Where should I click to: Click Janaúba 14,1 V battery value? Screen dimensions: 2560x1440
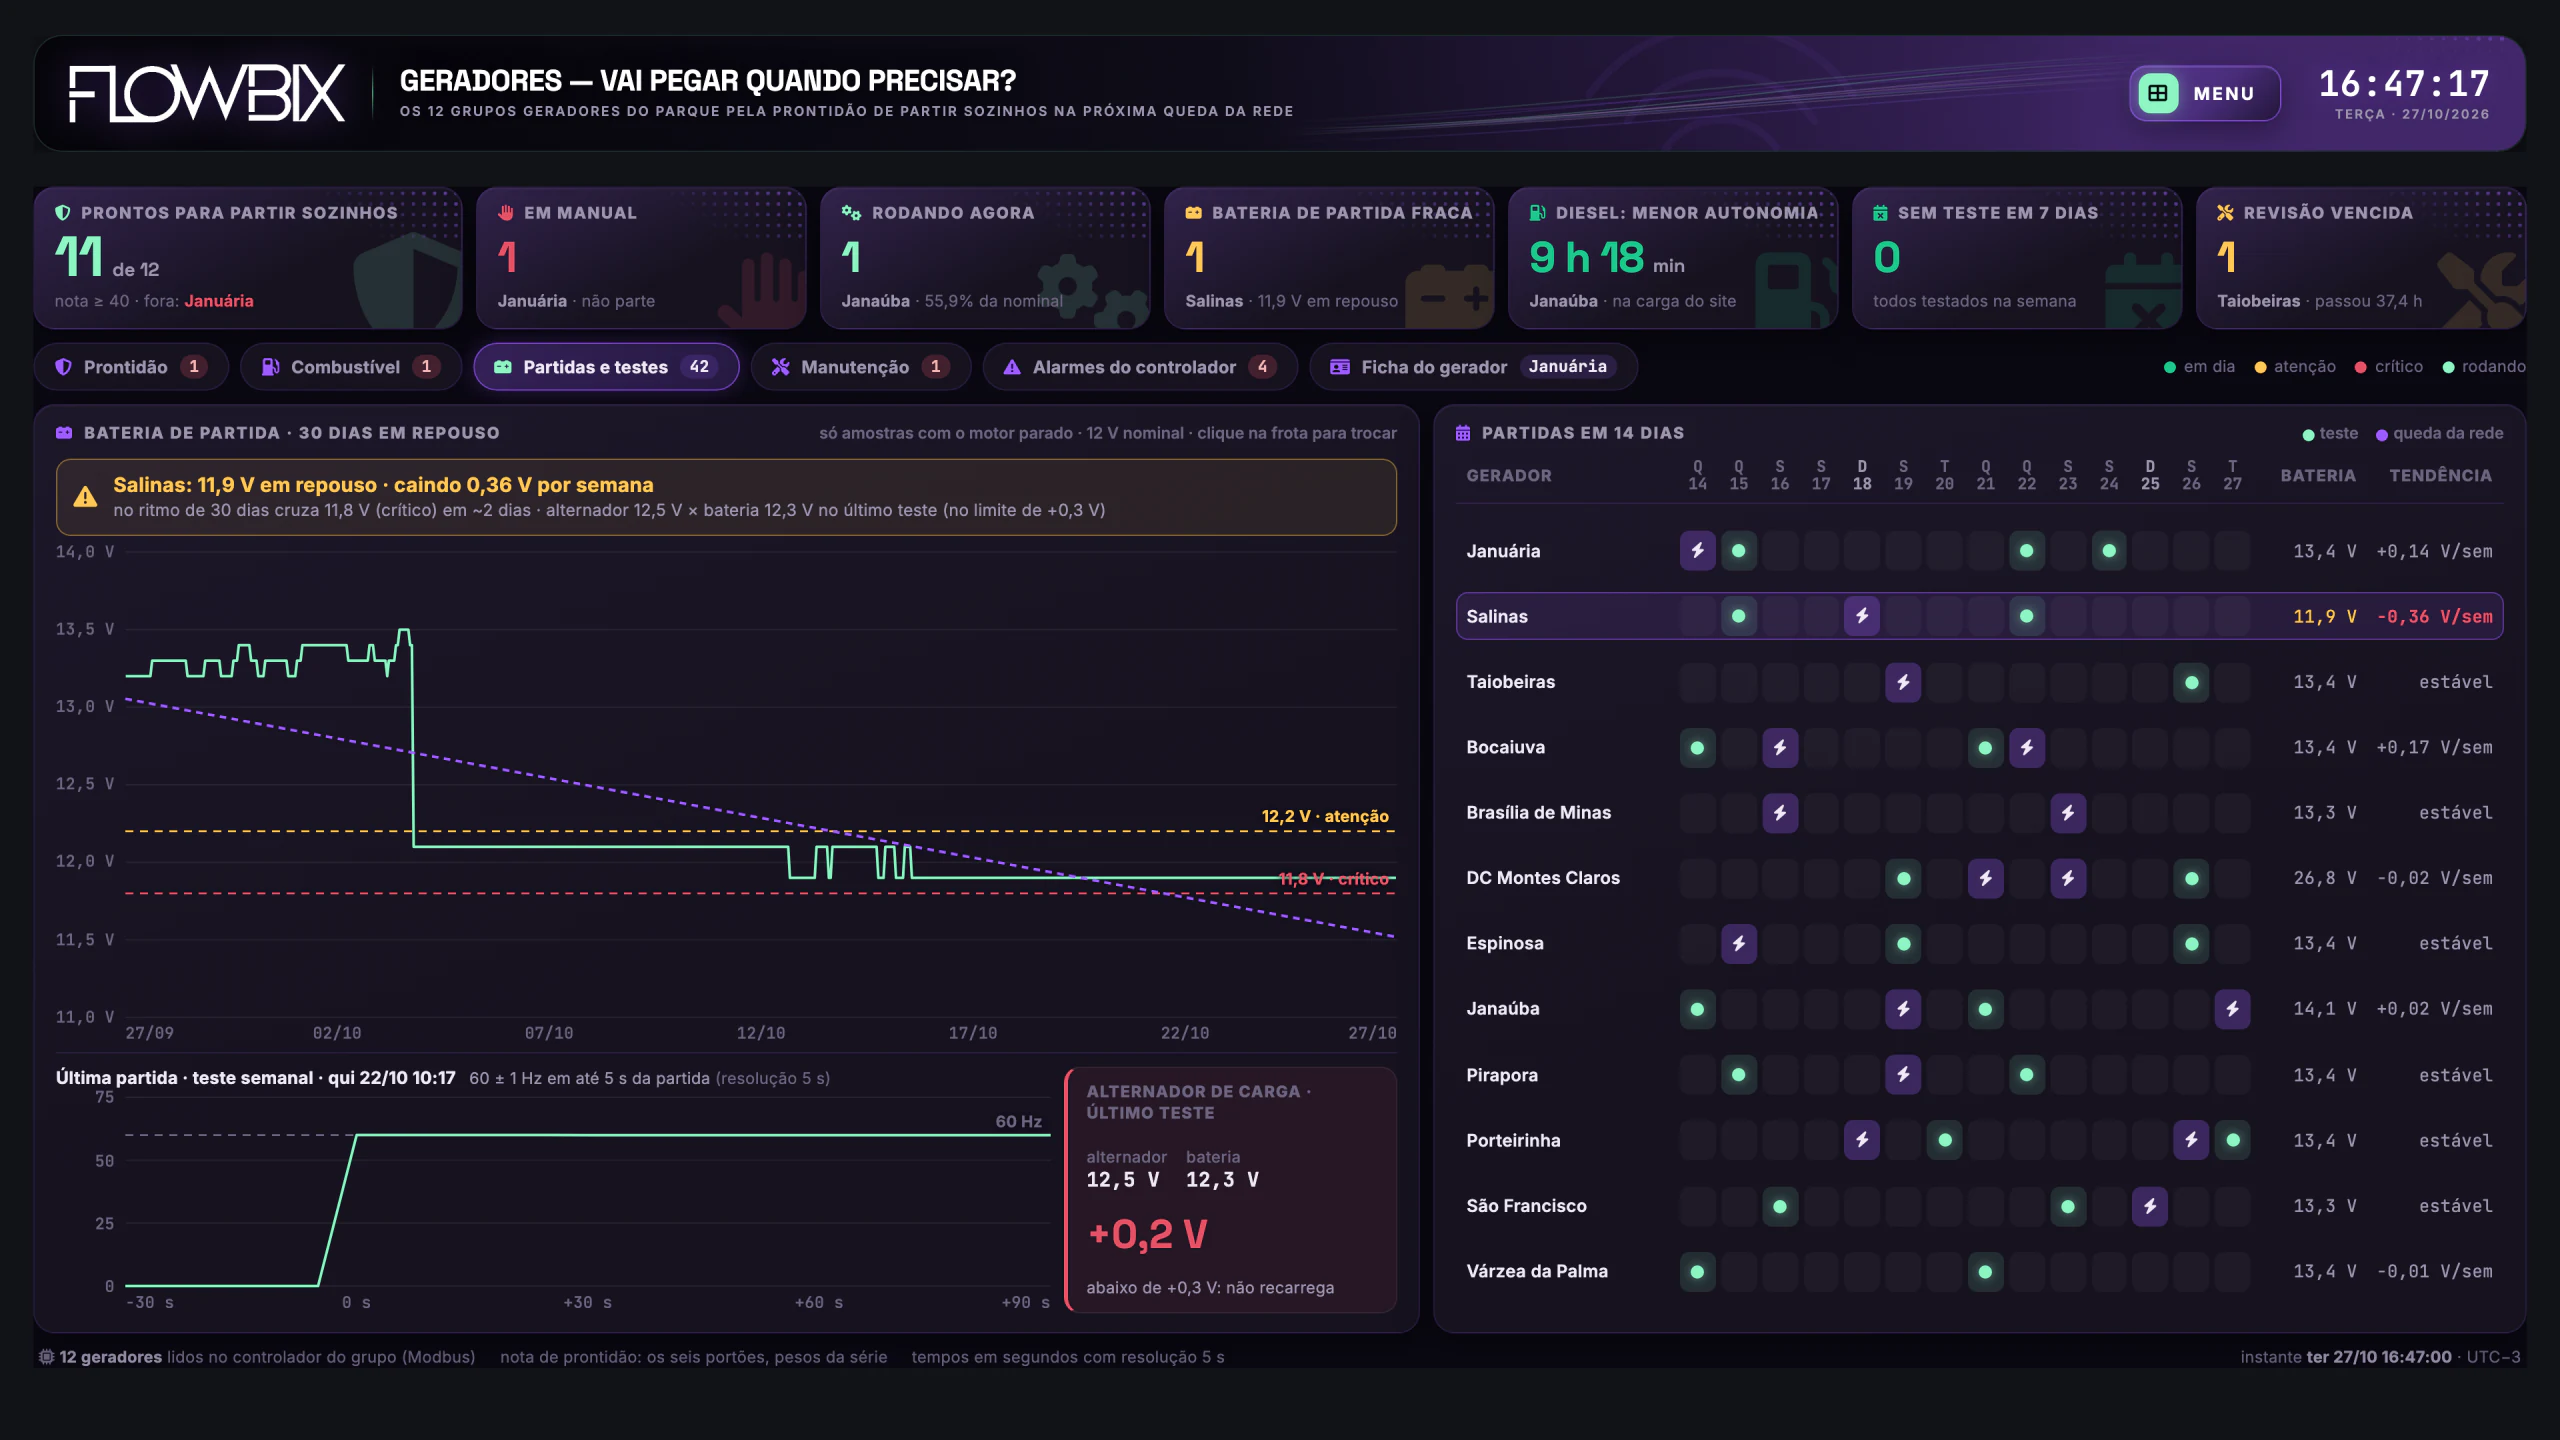(x=2325, y=1009)
